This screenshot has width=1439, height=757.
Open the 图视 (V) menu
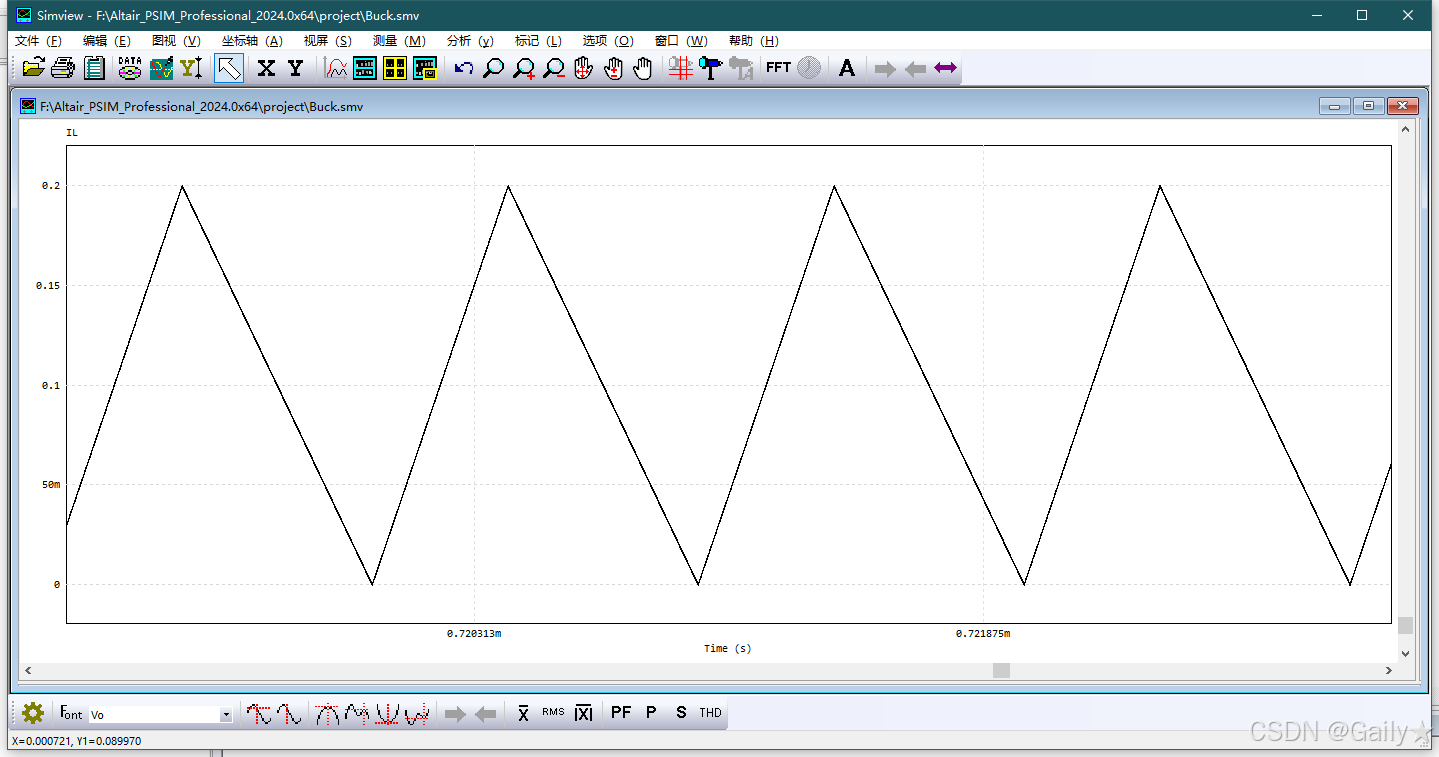point(176,41)
